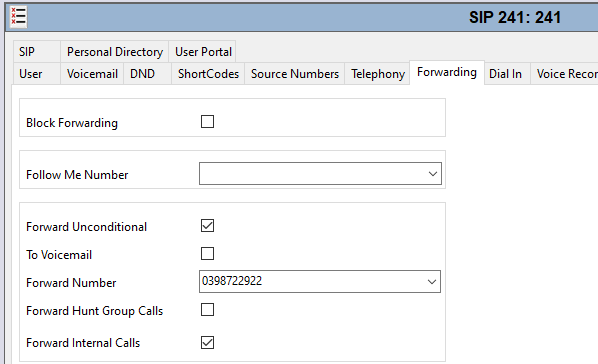Uncheck the Forward Unconditional checkbox
Viewport: 598px width, 364px height.
click(207, 225)
